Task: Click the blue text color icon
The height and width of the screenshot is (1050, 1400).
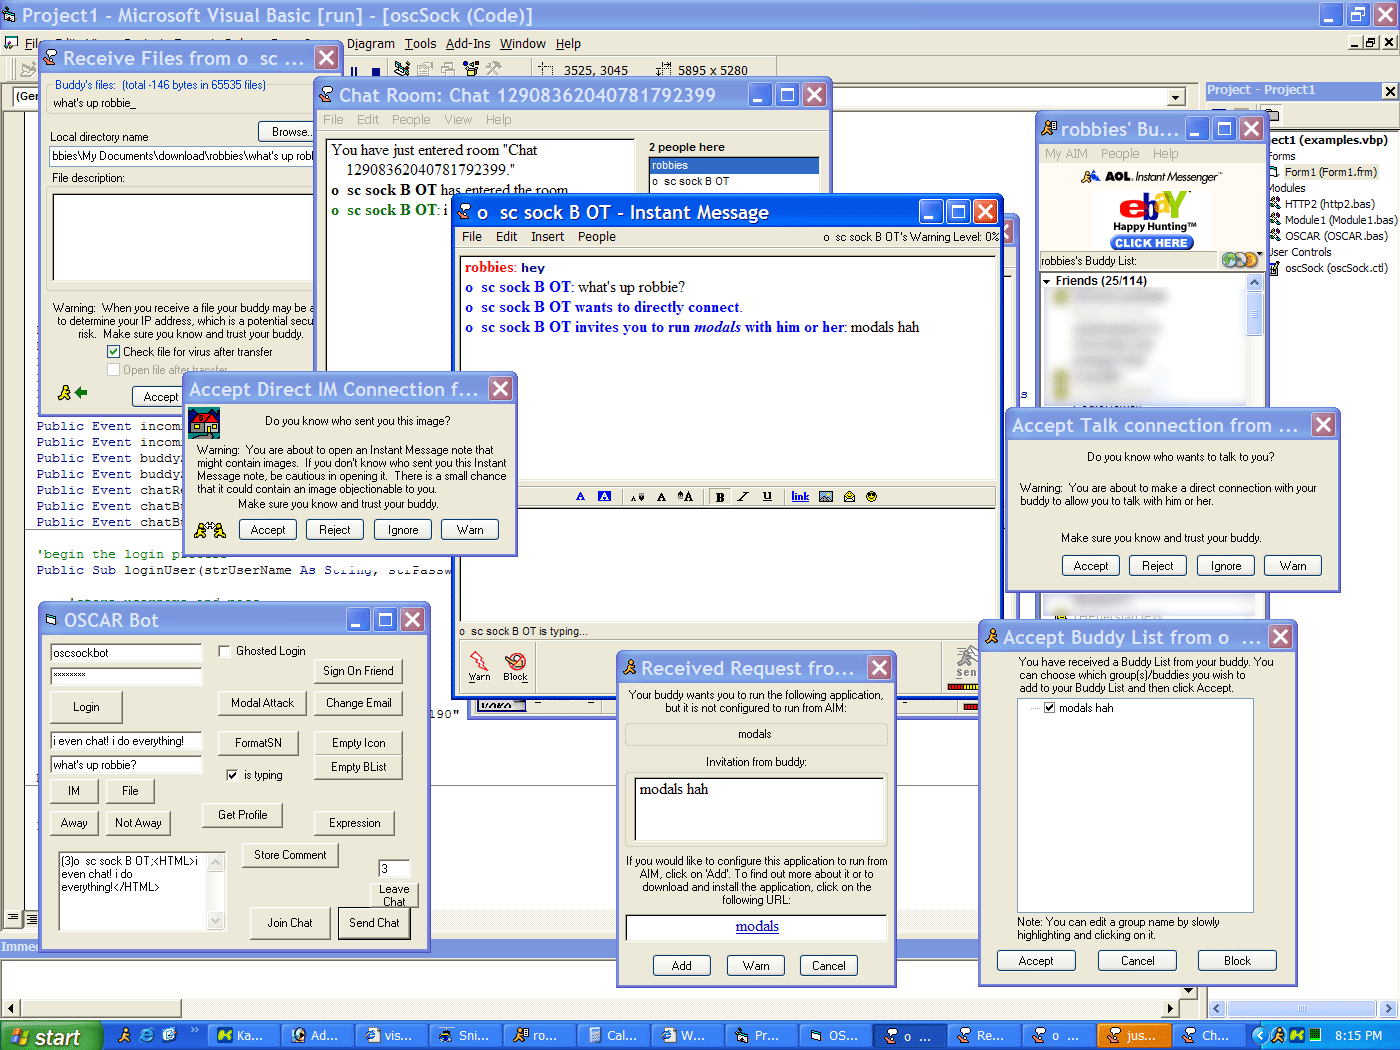Action: 581,497
